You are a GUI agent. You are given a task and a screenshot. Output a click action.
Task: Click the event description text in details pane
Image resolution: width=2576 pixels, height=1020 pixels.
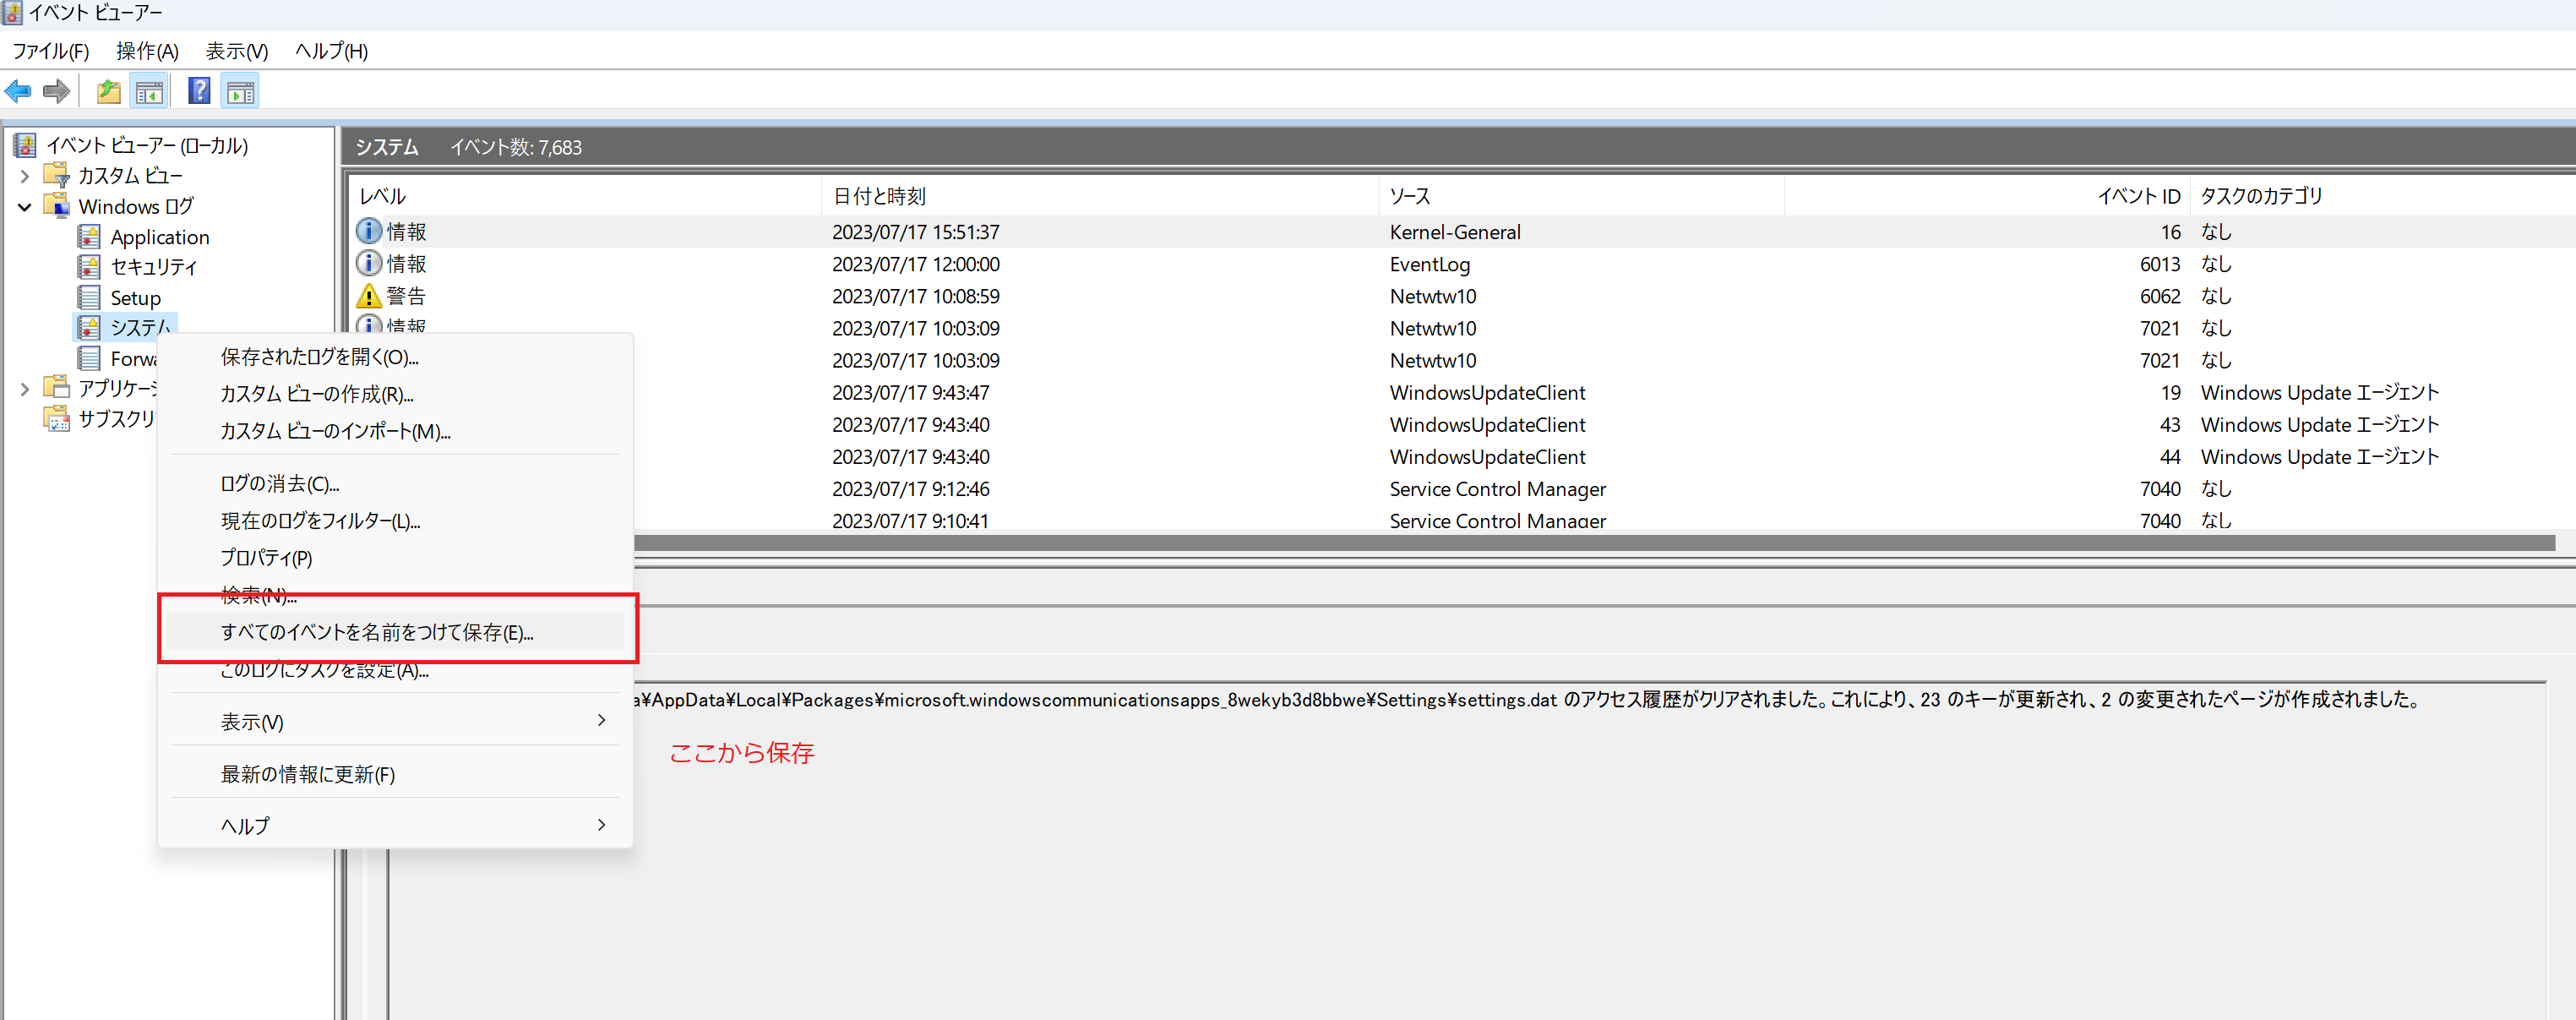(x=1526, y=700)
